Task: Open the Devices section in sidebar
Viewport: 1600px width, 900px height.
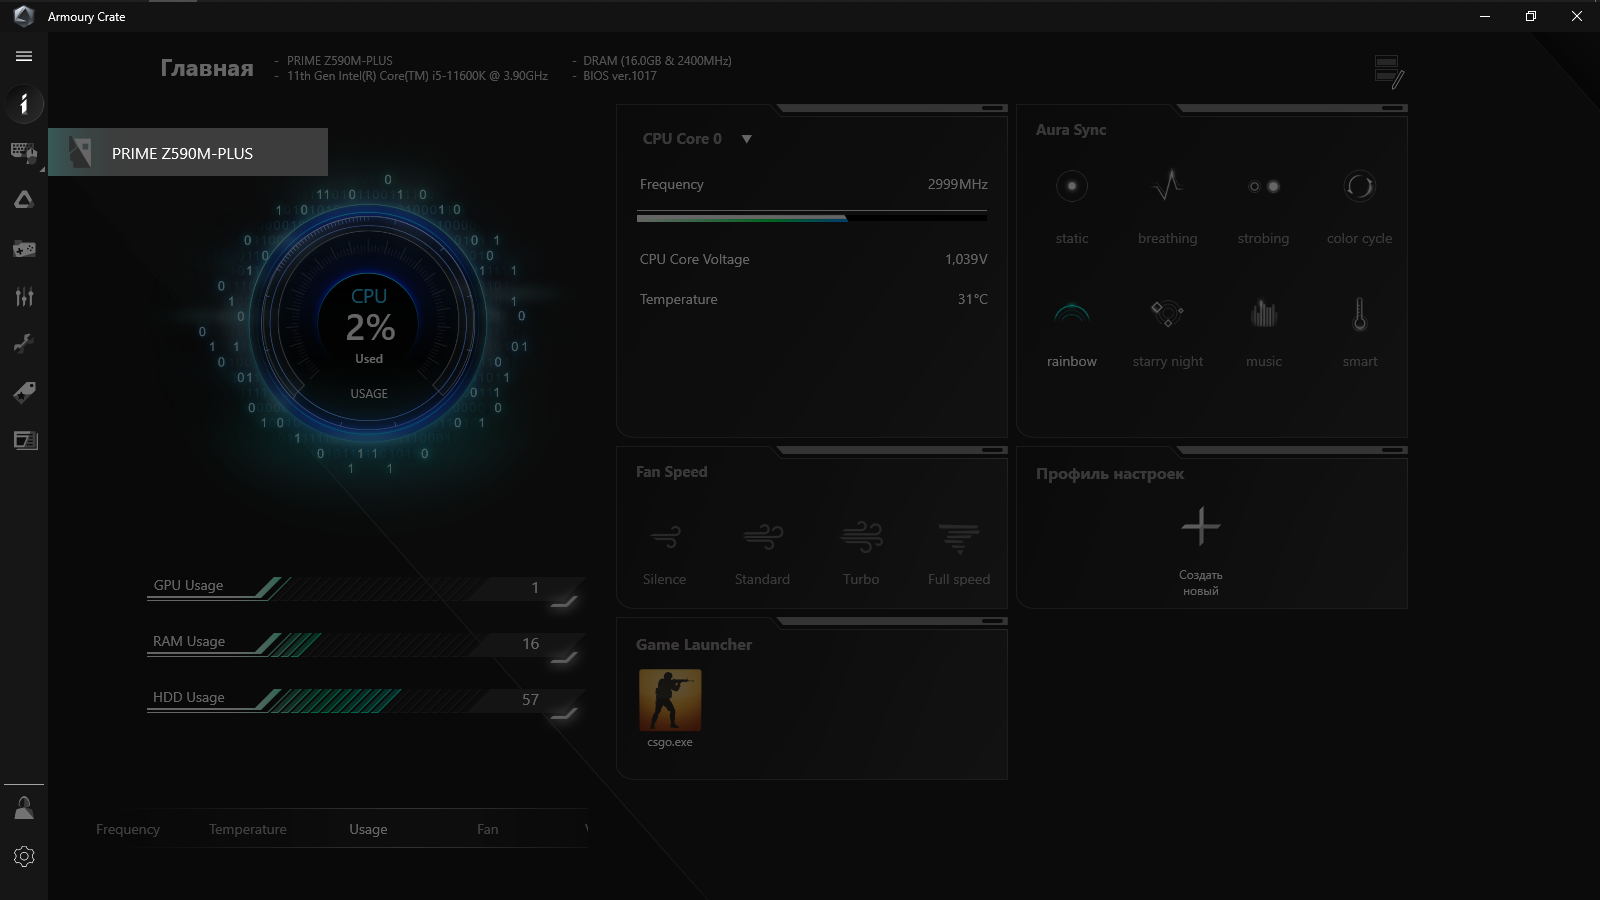Action: tap(24, 153)
